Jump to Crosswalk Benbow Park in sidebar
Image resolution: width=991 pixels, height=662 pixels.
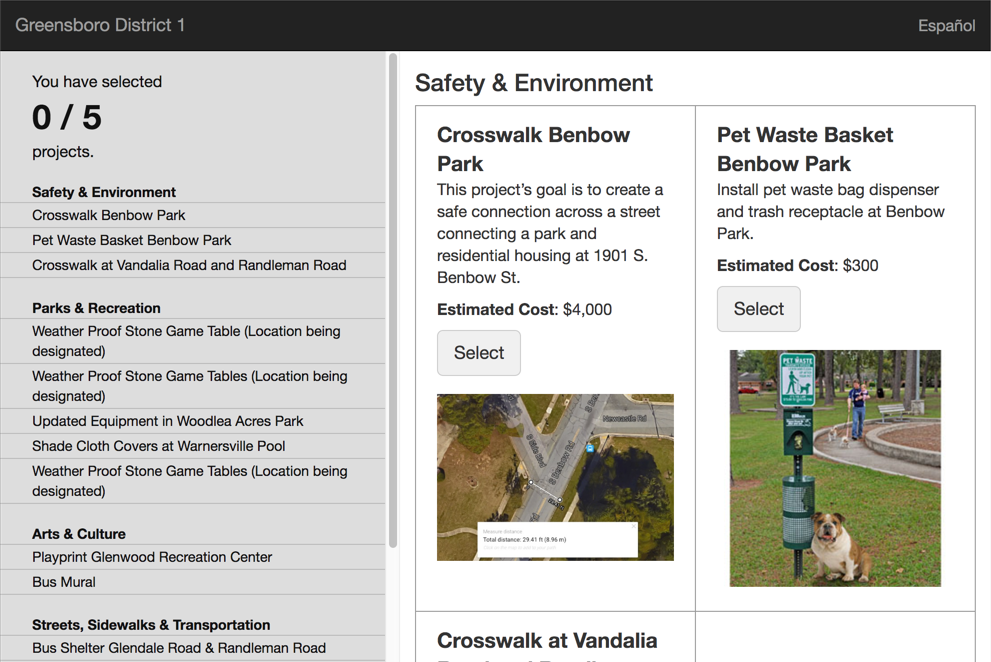point(108,215)
